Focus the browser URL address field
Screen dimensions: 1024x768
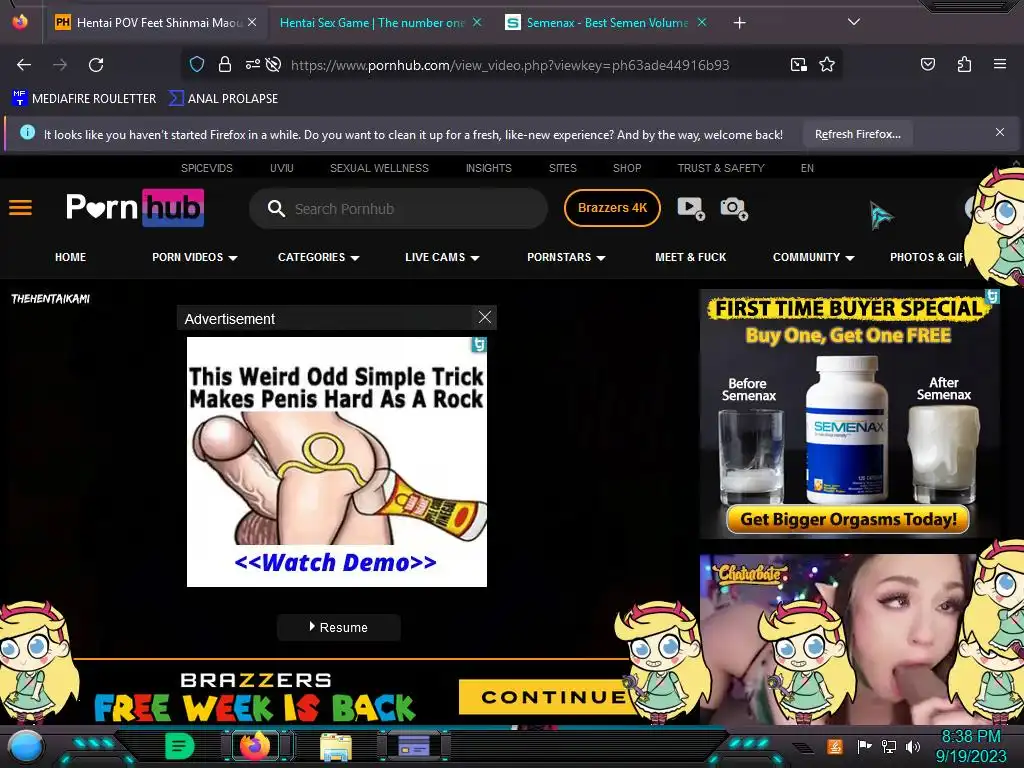pos(509,65)
